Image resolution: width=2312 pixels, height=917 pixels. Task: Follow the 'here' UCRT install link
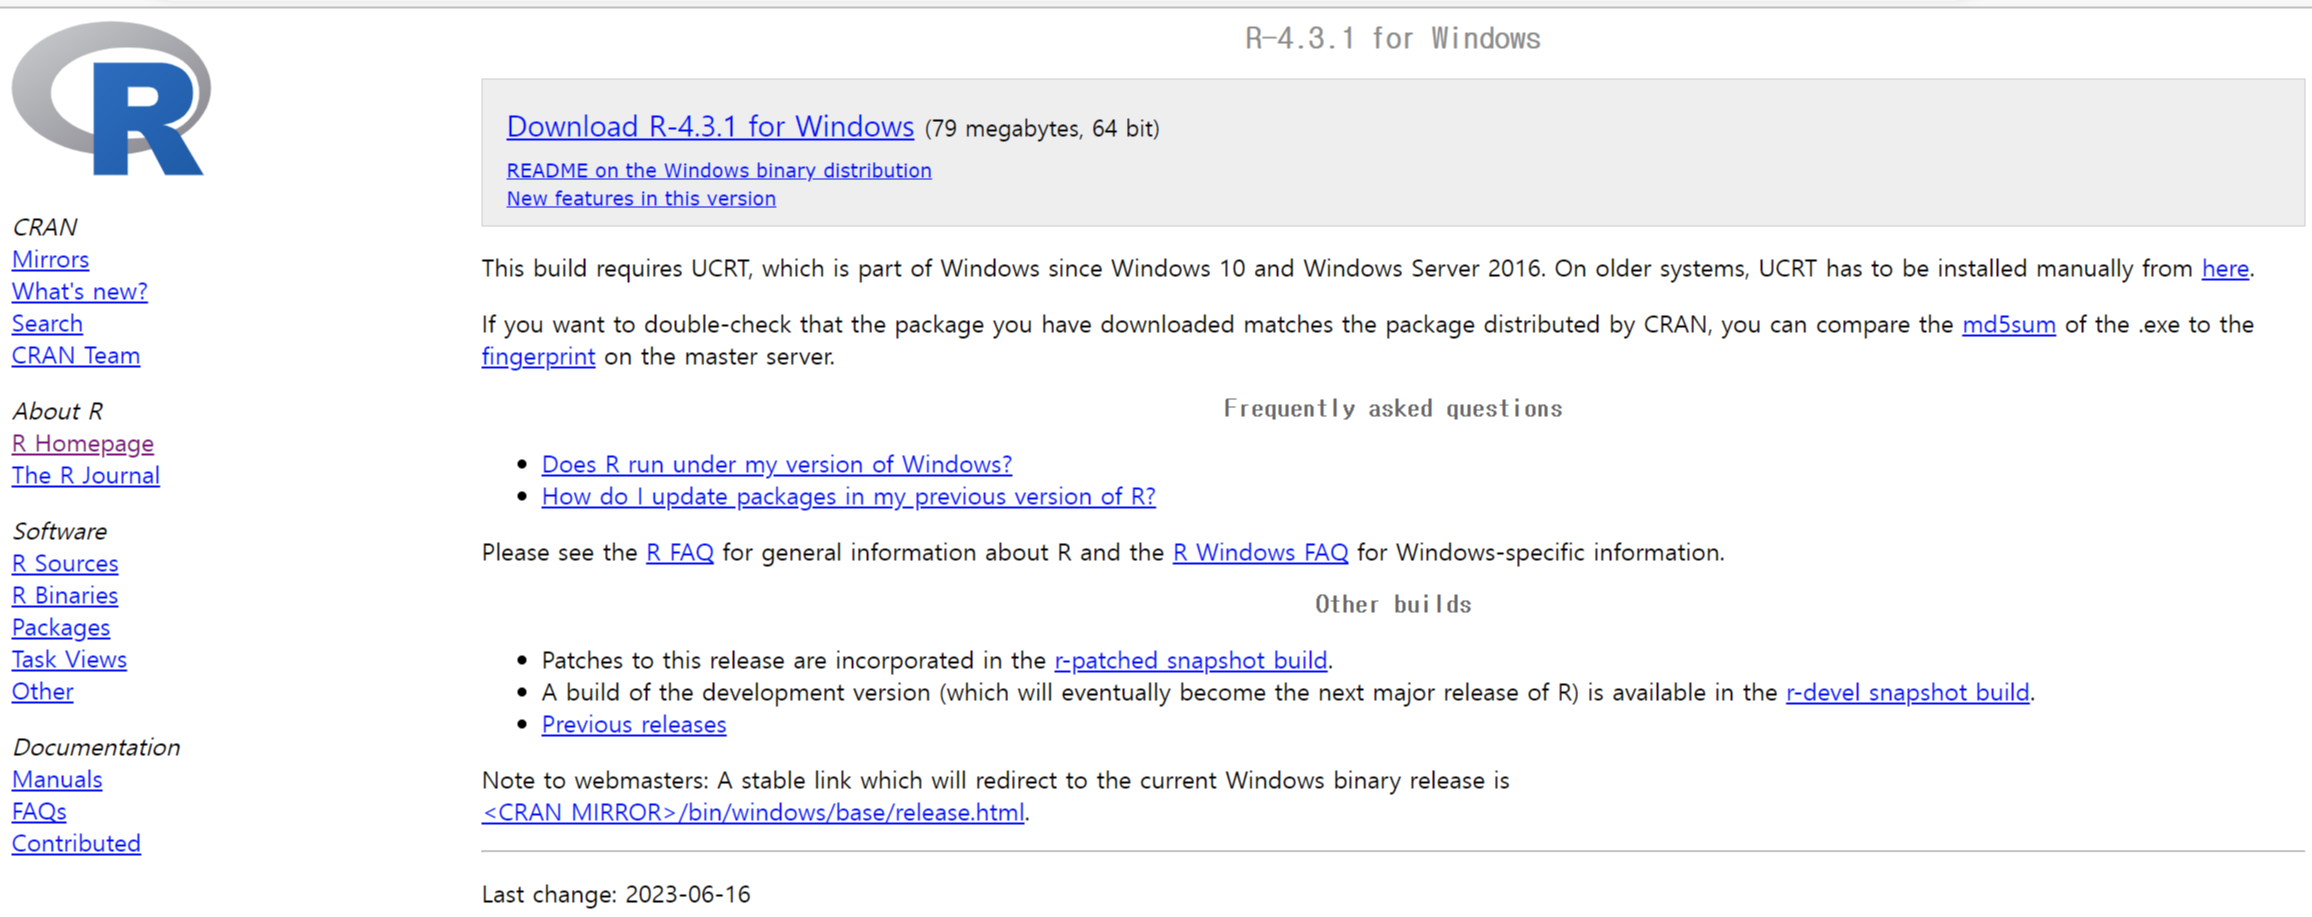[2225, 268]
